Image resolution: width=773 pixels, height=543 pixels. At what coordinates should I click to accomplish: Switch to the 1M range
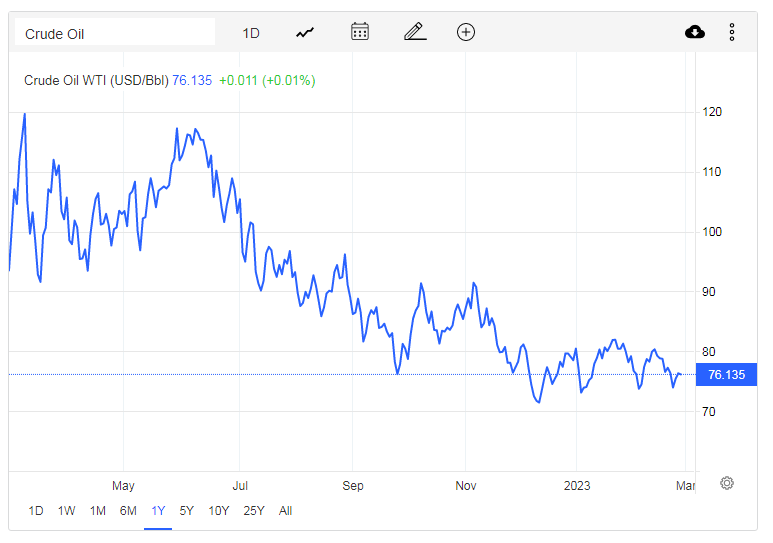pos(98,510)
